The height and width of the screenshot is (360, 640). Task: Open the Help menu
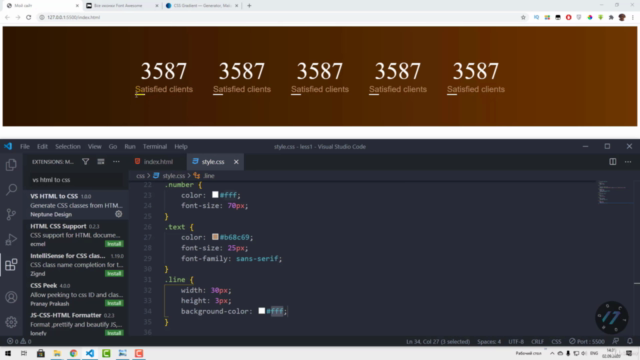pyautogui.click(x=181, y=147)
